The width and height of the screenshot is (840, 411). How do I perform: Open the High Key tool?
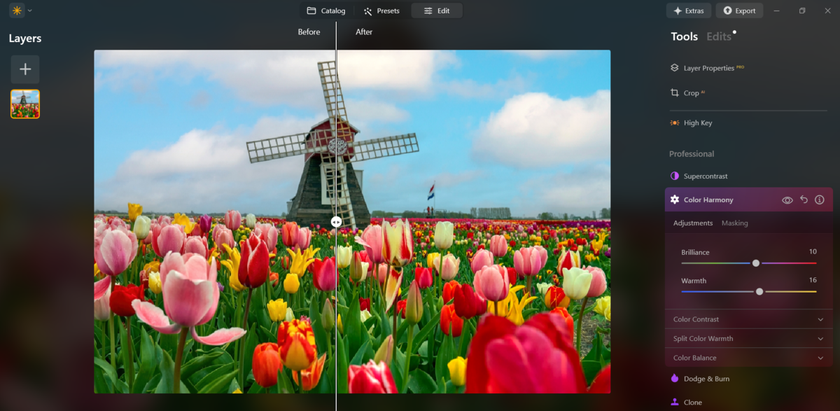tap(691, 123)
